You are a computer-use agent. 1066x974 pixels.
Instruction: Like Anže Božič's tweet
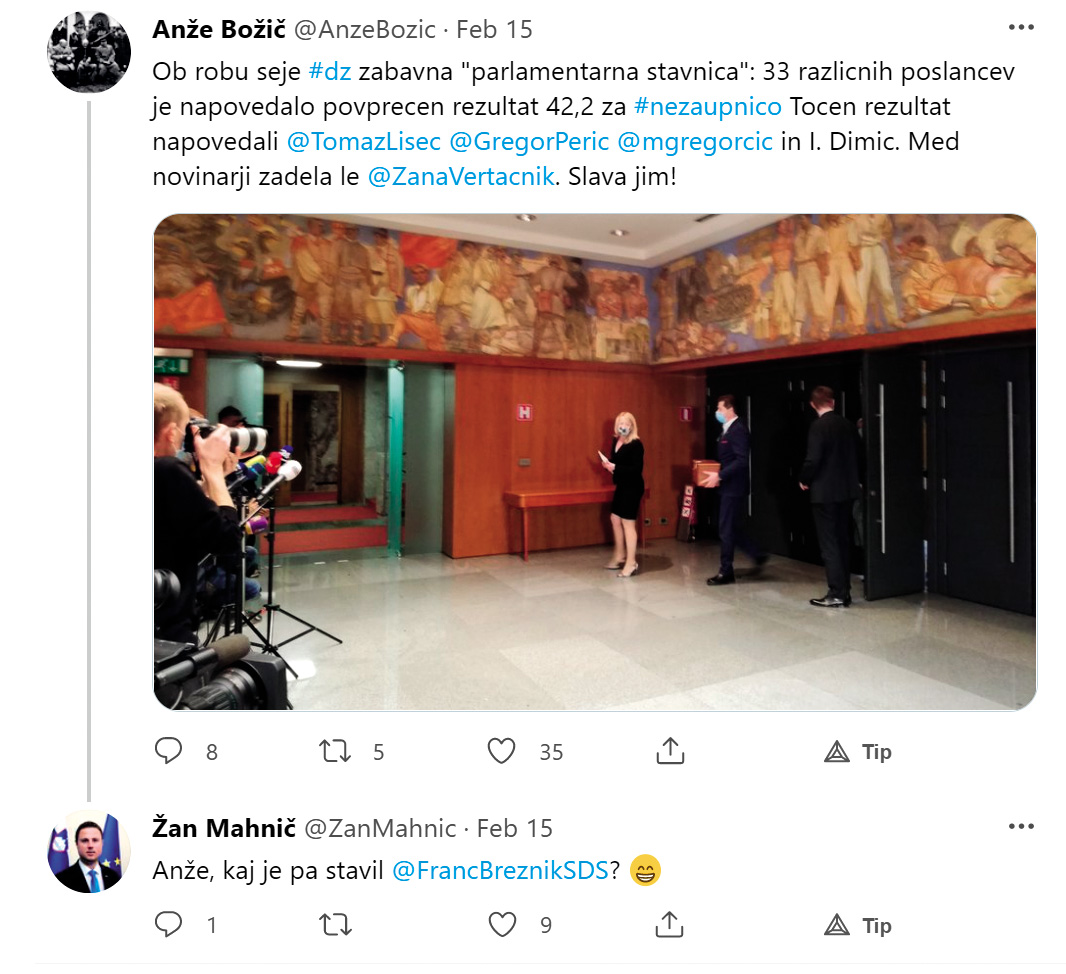click(502, 751)
